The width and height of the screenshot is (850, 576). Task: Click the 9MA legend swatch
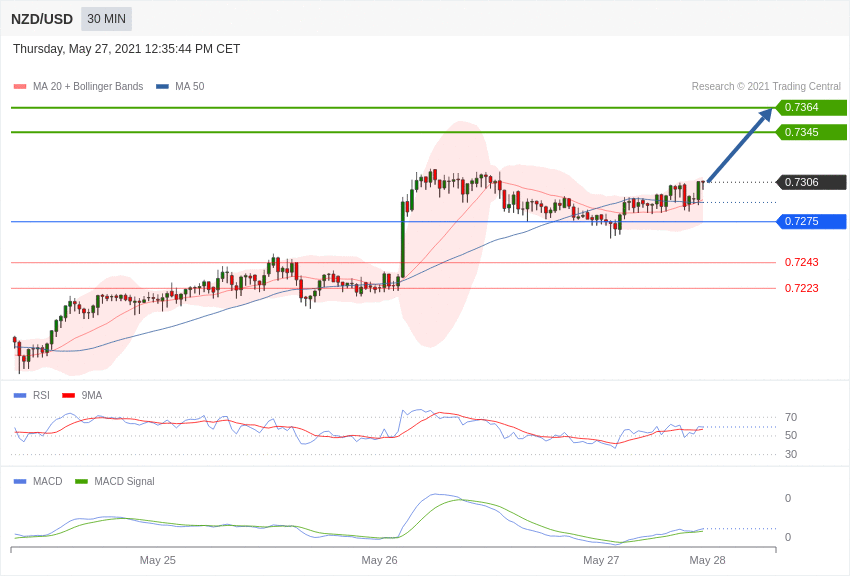point(68,396)
